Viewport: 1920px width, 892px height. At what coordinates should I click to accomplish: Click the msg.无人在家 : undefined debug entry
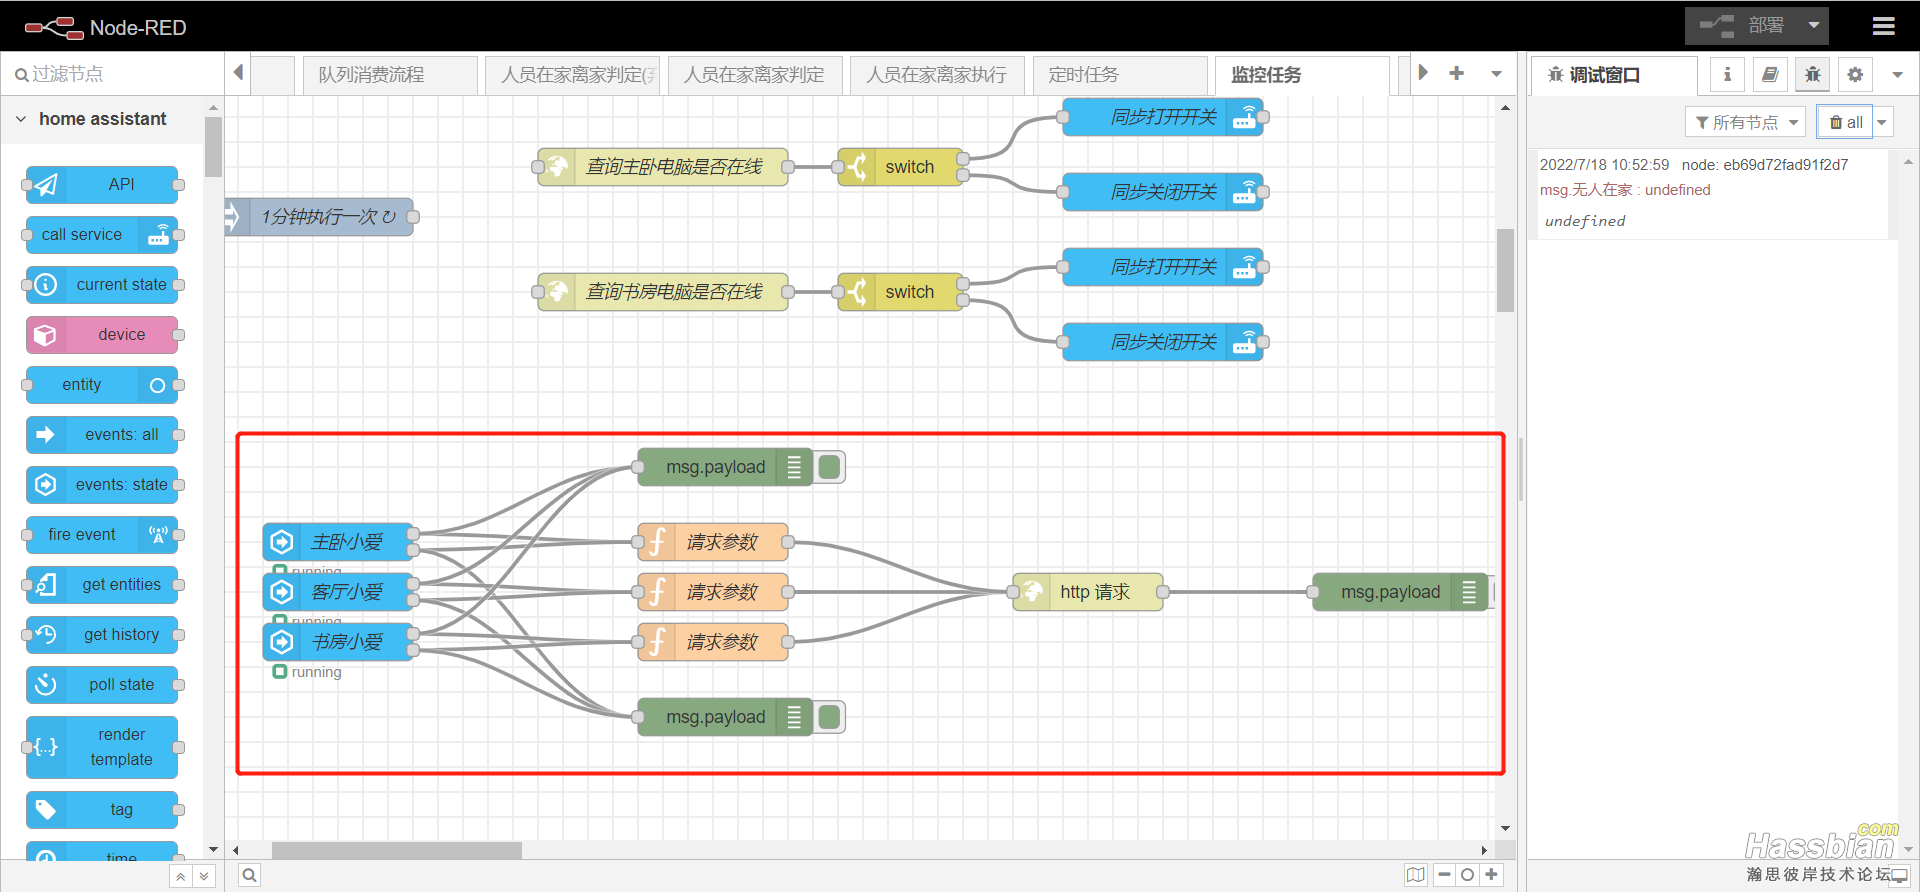tap(1625, 190)
